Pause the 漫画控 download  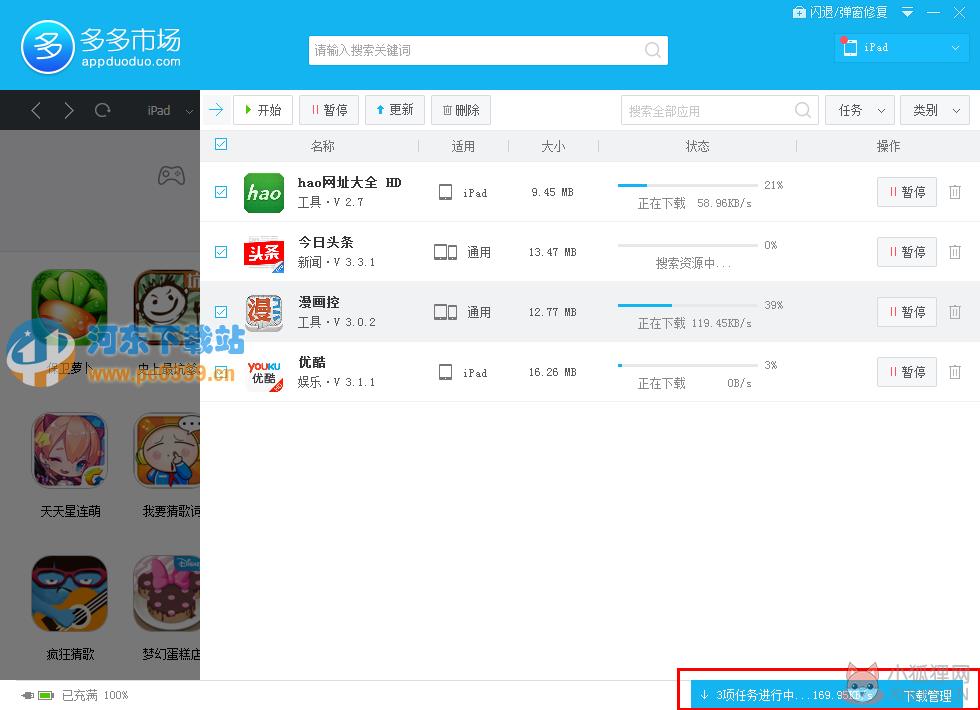coord(907,312)
